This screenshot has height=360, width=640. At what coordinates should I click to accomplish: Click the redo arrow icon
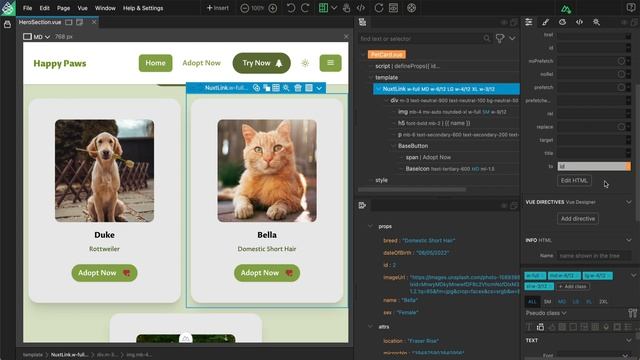tap(305, 8)
